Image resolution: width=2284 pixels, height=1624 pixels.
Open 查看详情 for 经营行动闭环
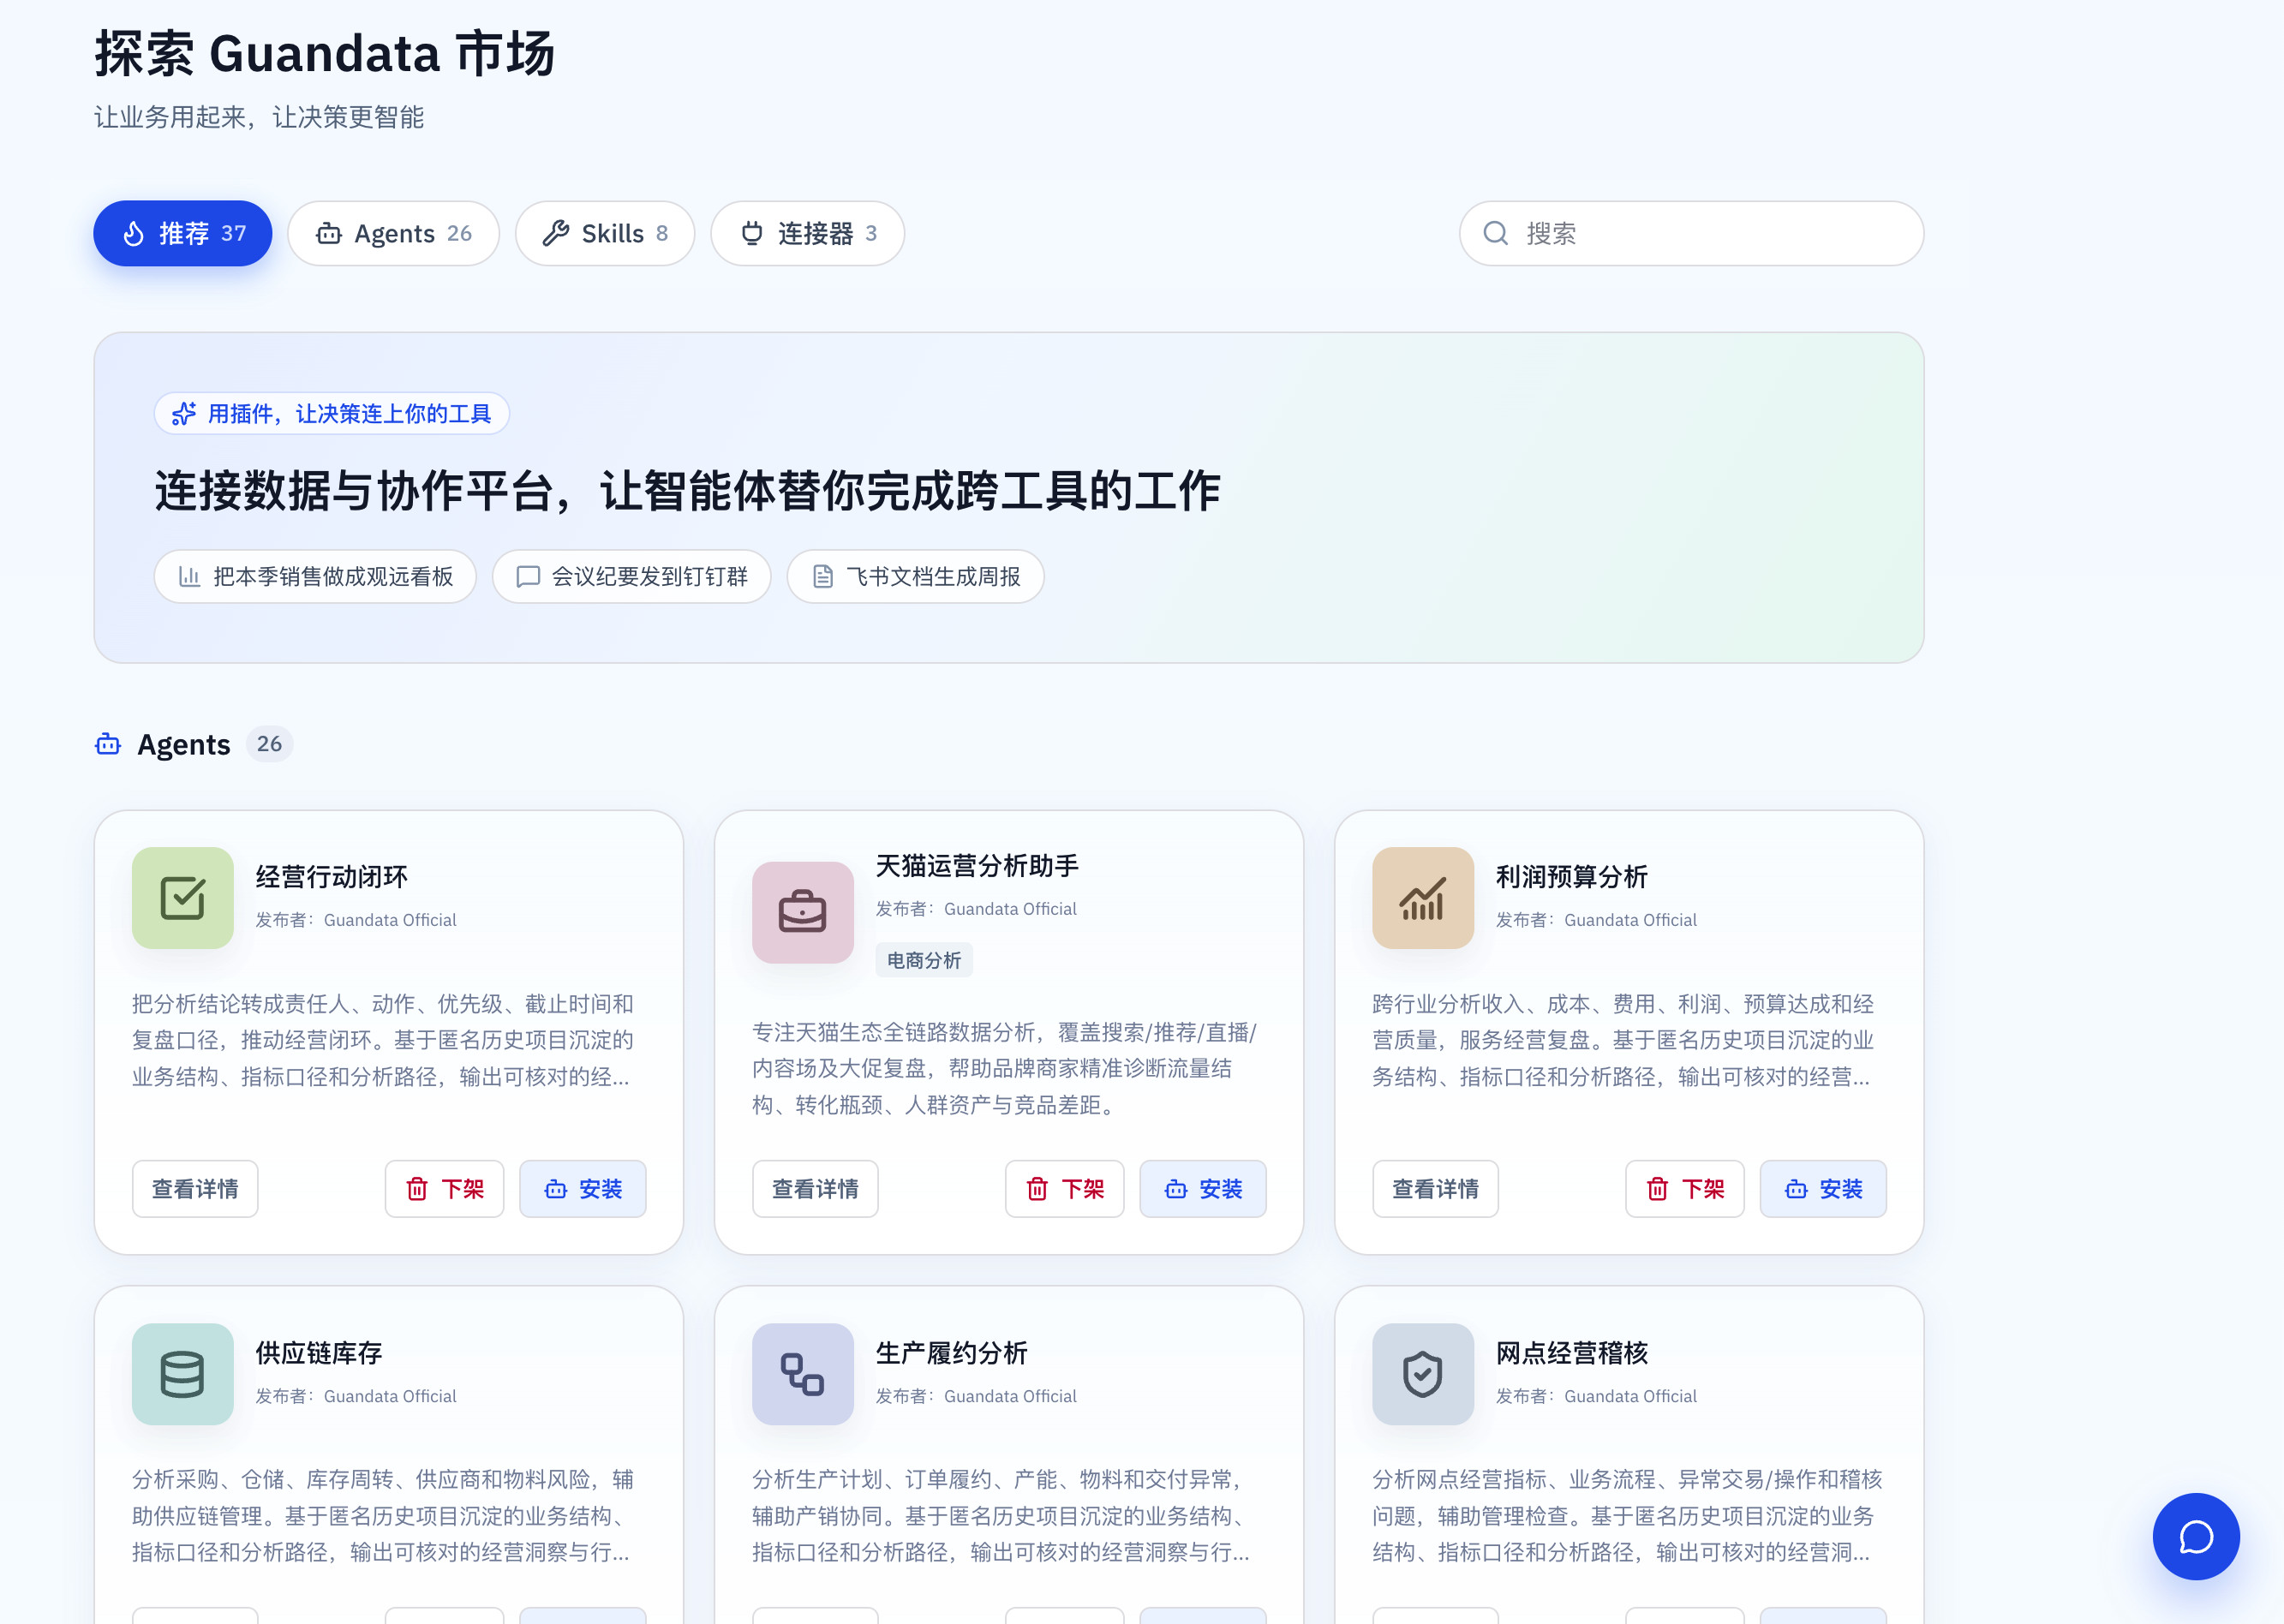(x=195, y=1189)
